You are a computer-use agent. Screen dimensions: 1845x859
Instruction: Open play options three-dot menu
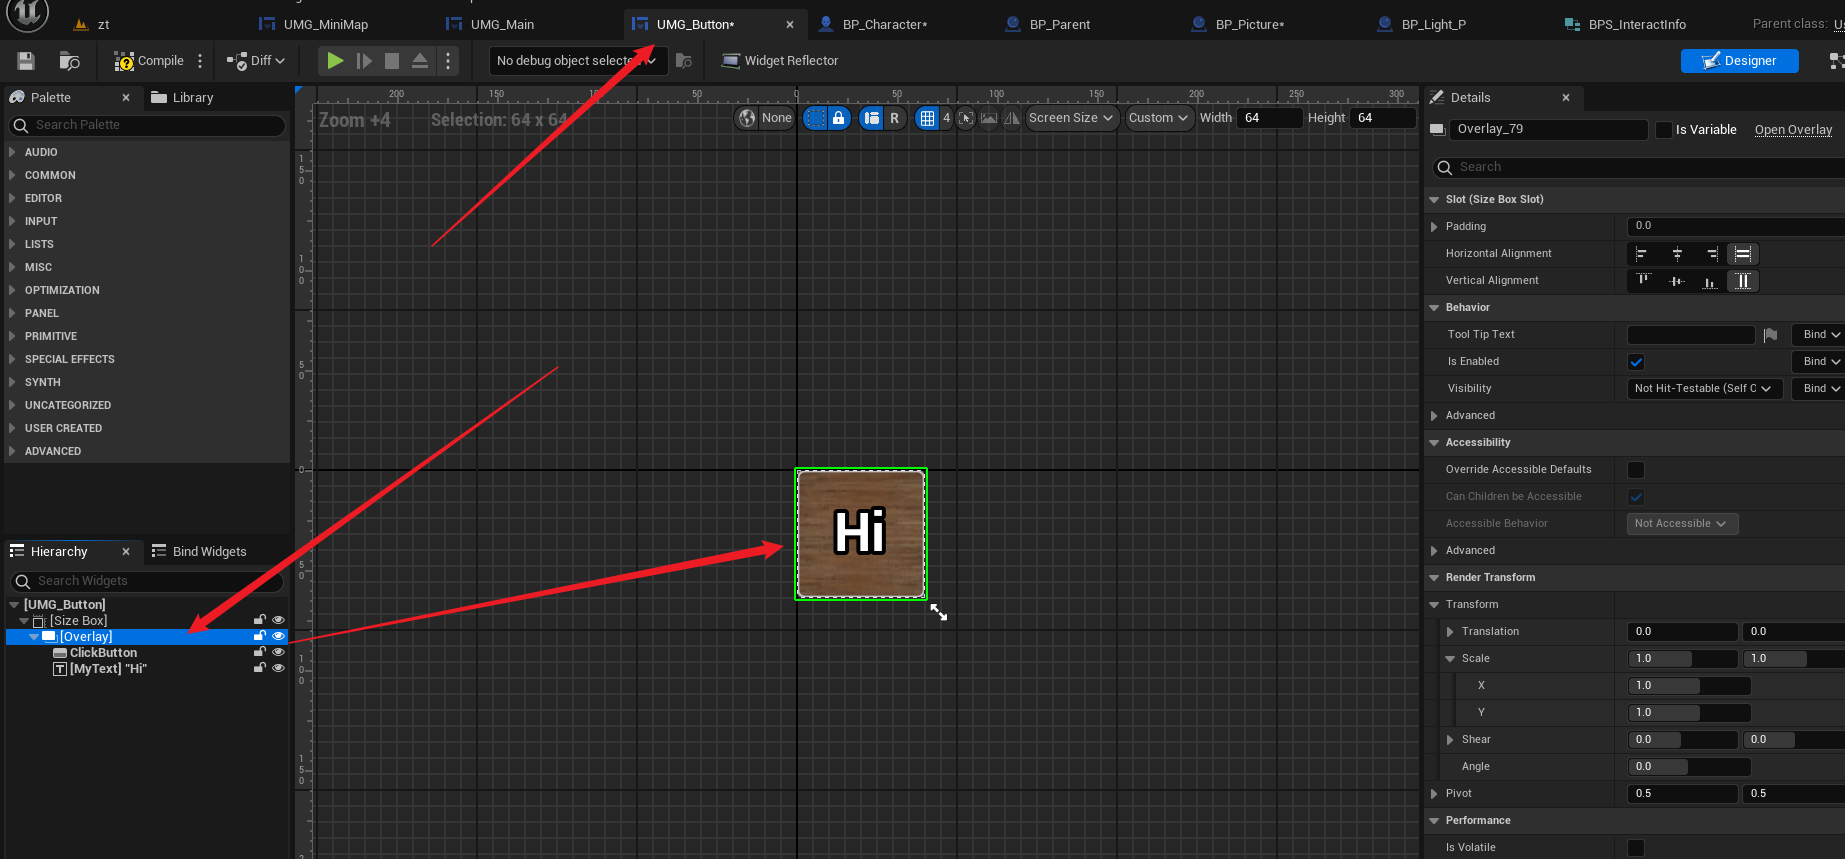coord(448,61)
